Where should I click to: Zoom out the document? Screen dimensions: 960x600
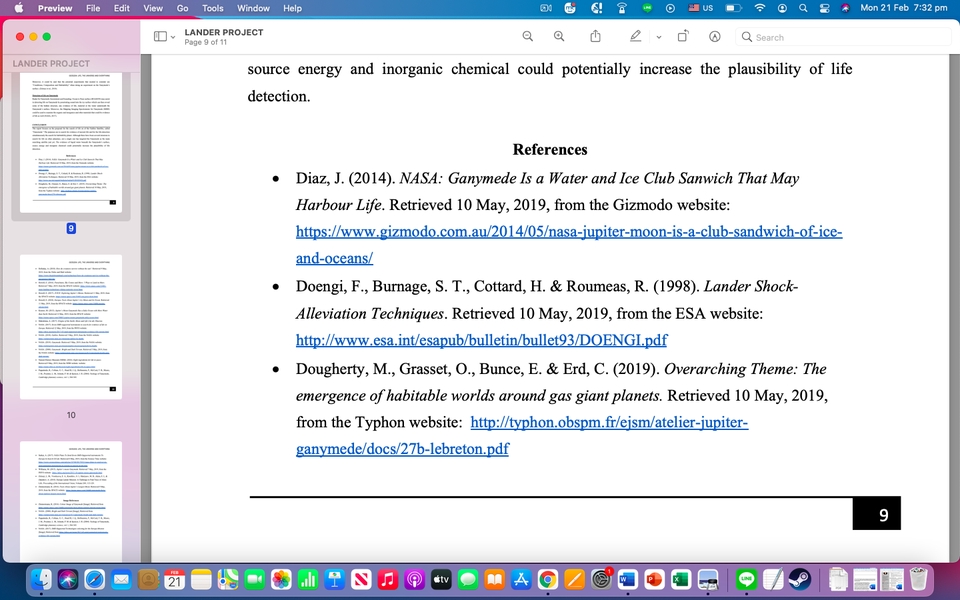[x=528, y=37]
